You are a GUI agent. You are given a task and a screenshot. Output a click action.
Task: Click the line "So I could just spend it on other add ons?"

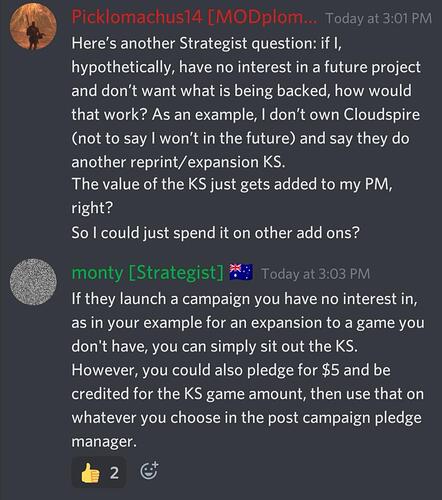coord(216,232)
